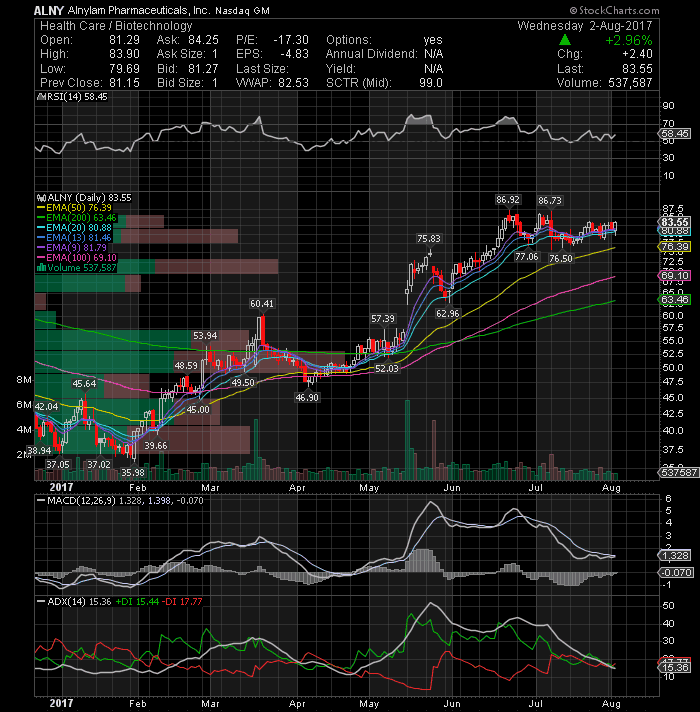Click the 77.06 low price marker

pyautogui.click(x=526, y=257)
